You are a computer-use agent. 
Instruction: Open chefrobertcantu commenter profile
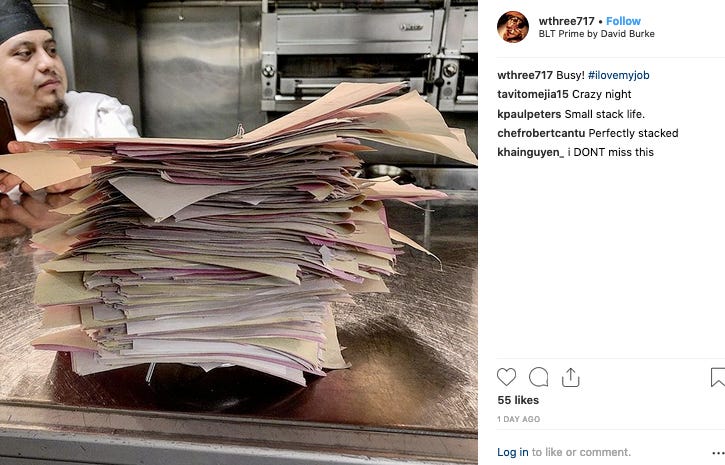(541, 133)
